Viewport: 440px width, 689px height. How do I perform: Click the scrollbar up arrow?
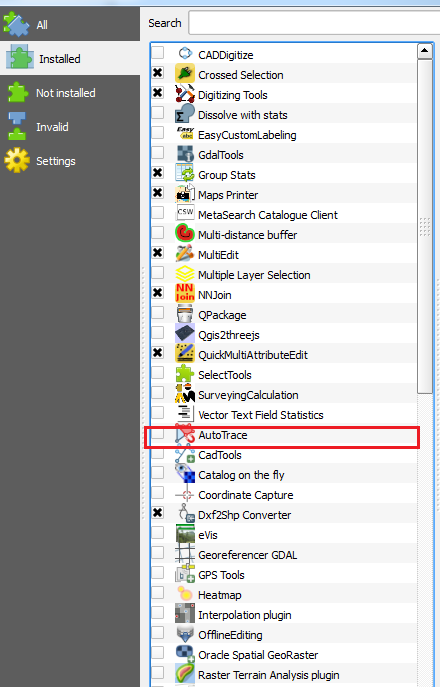pos(425,51)
